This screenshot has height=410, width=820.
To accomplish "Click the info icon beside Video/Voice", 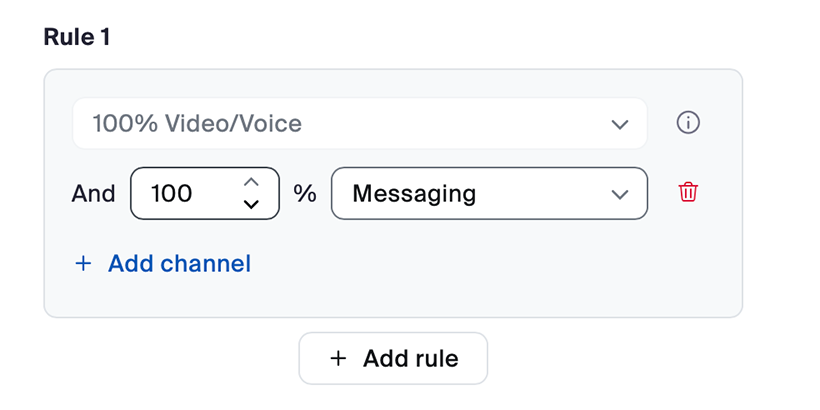I will tap(688, 123).
